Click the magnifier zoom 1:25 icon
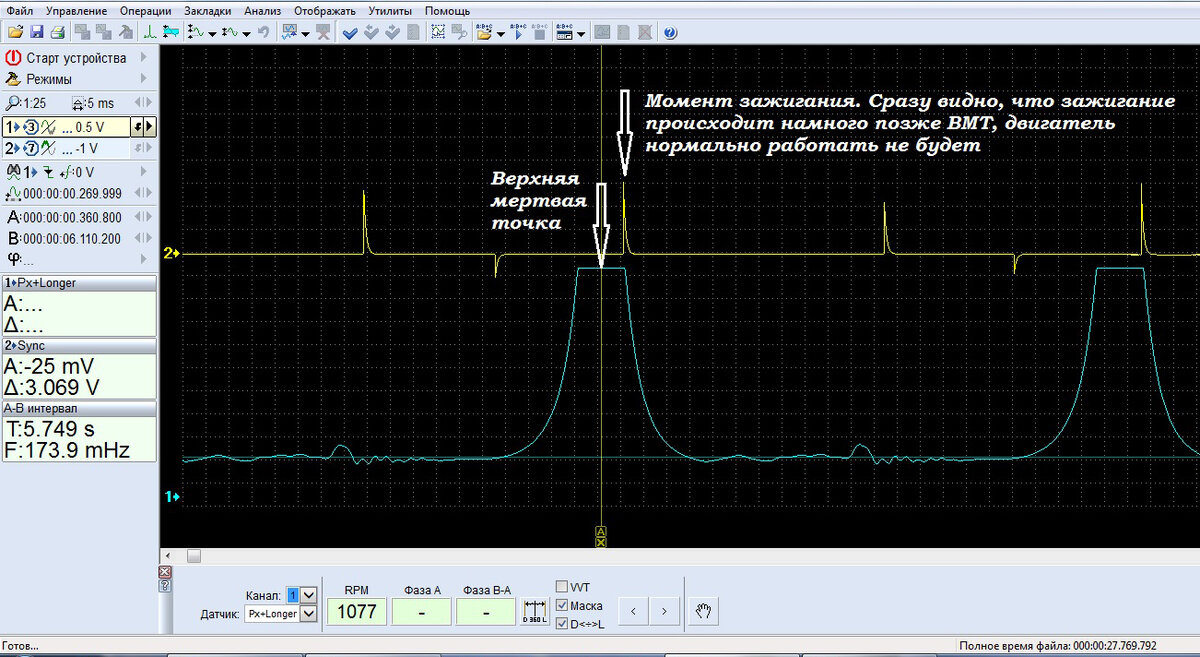1200x657 pixels. 12,104
